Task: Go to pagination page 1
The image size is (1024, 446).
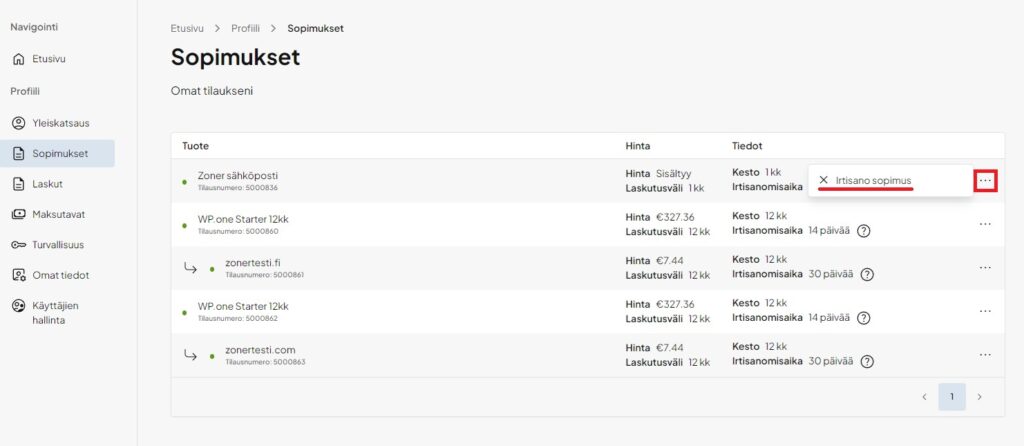Action: tap(952, 397)
